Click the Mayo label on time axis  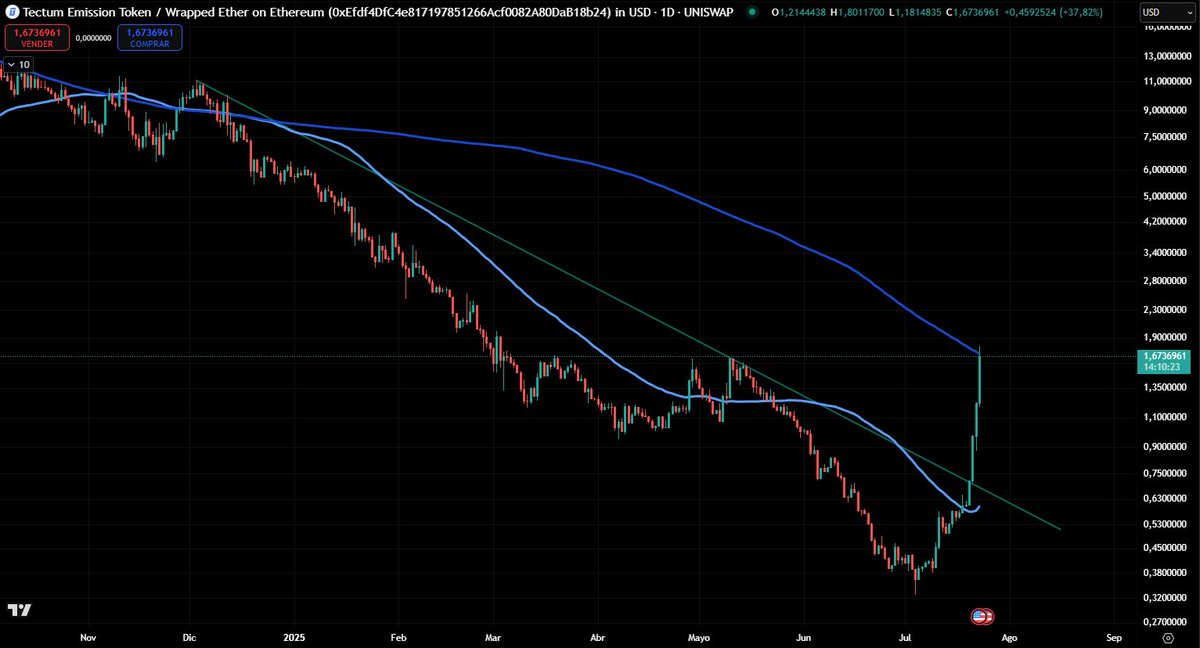click(699, 637)
